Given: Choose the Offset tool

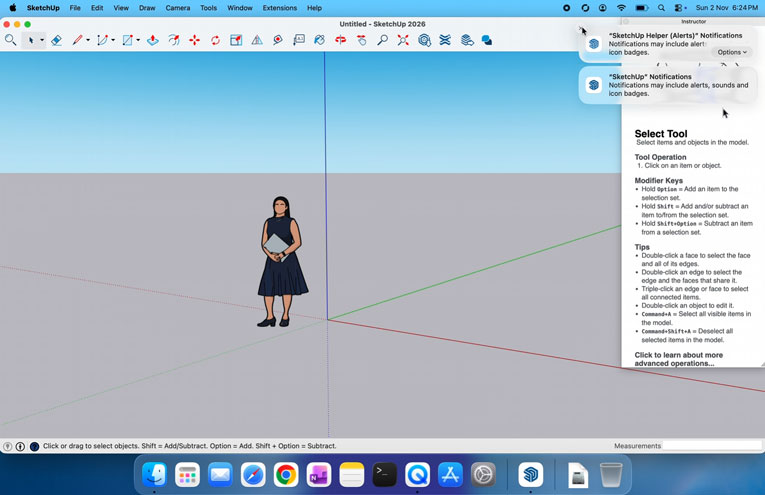Looking at the screenshot, I should (174, 40).
